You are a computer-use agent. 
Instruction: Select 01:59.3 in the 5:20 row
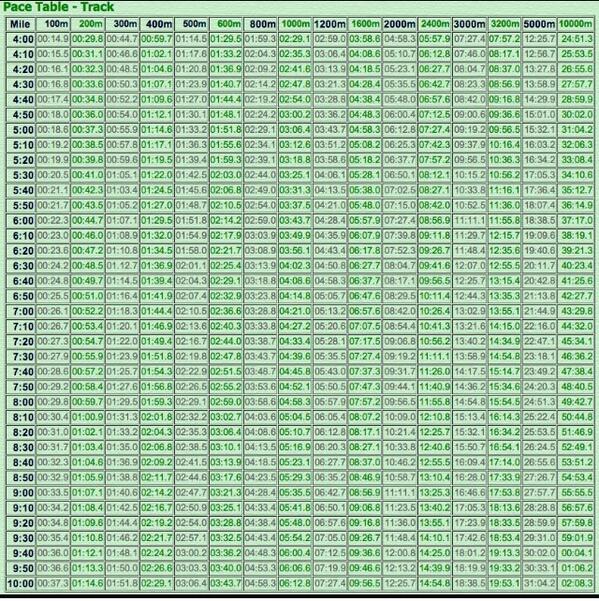226,160
